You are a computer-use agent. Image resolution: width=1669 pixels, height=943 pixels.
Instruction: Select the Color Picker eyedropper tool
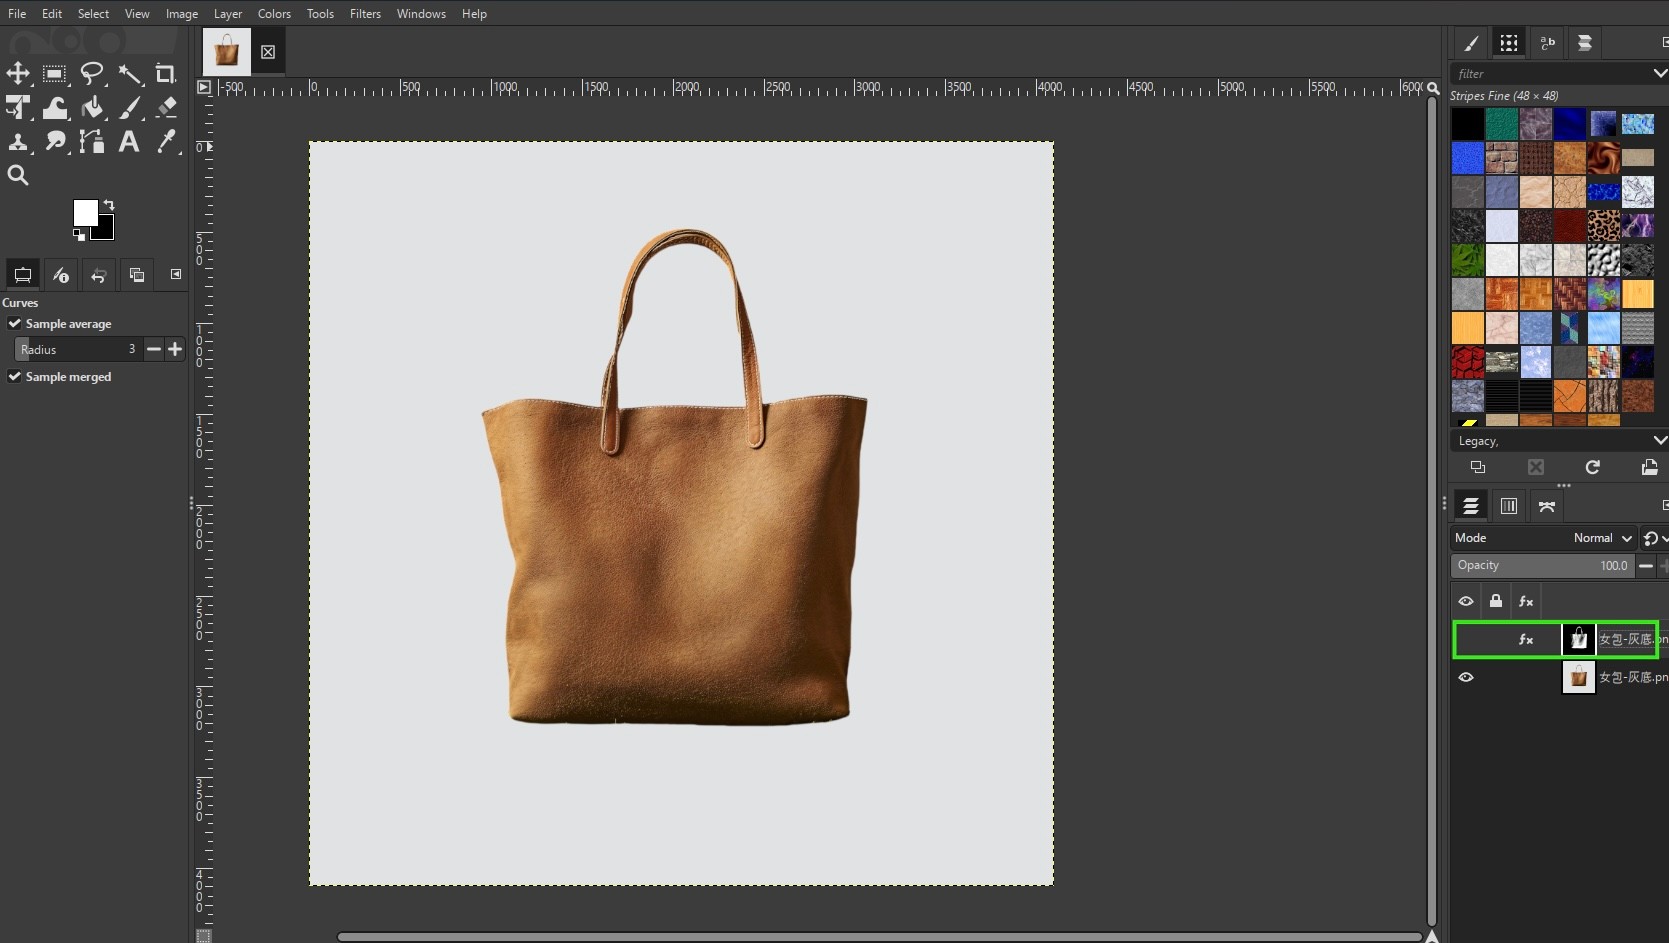166,141
